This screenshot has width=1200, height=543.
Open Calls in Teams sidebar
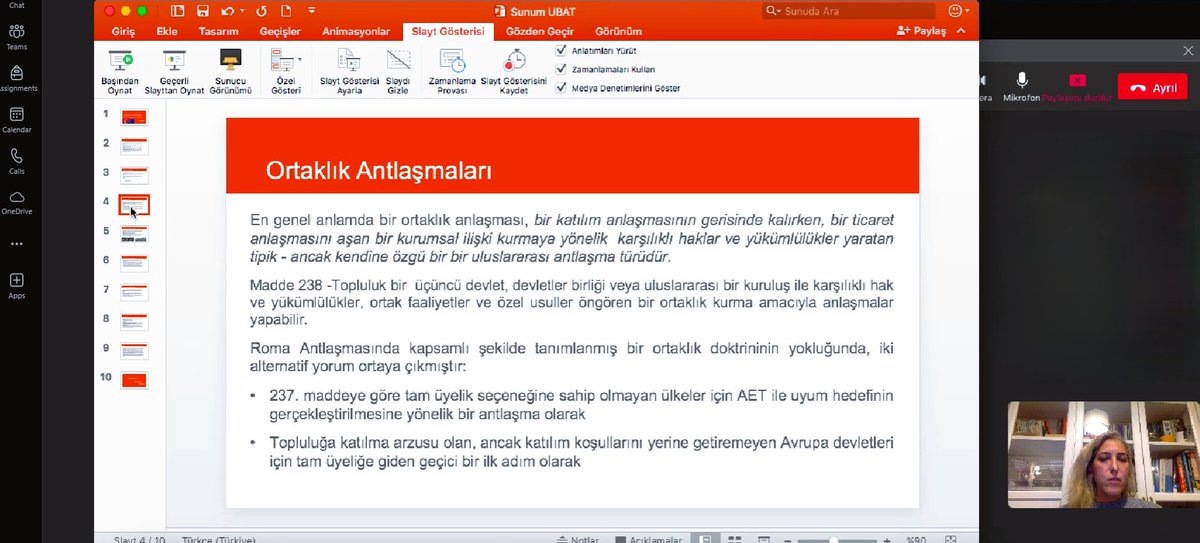16,161
